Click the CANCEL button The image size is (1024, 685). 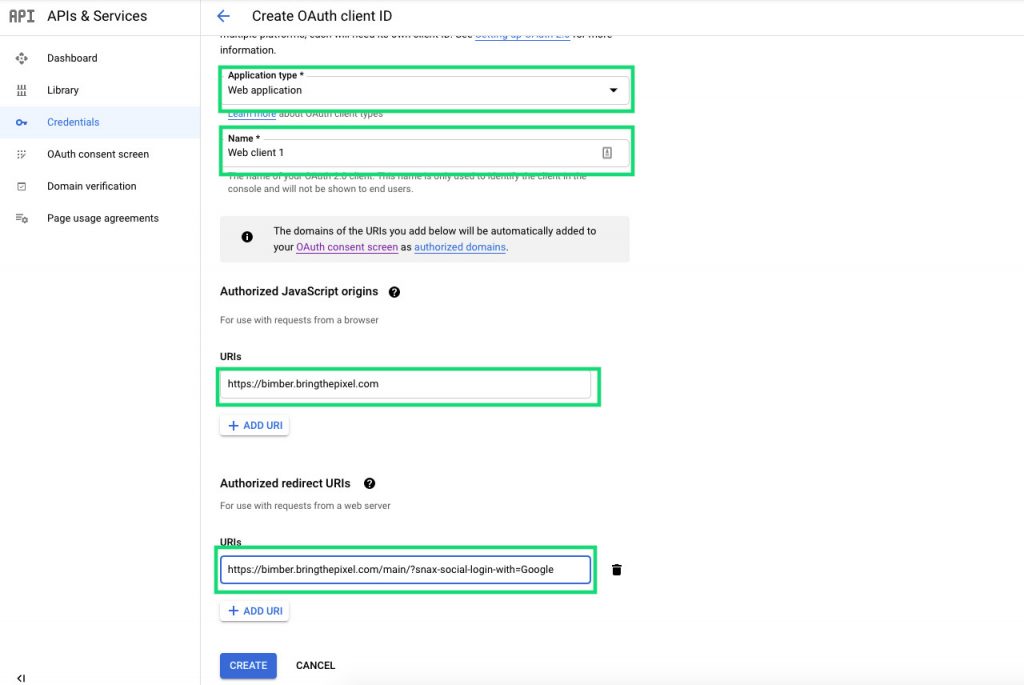(x=315, y=665)
